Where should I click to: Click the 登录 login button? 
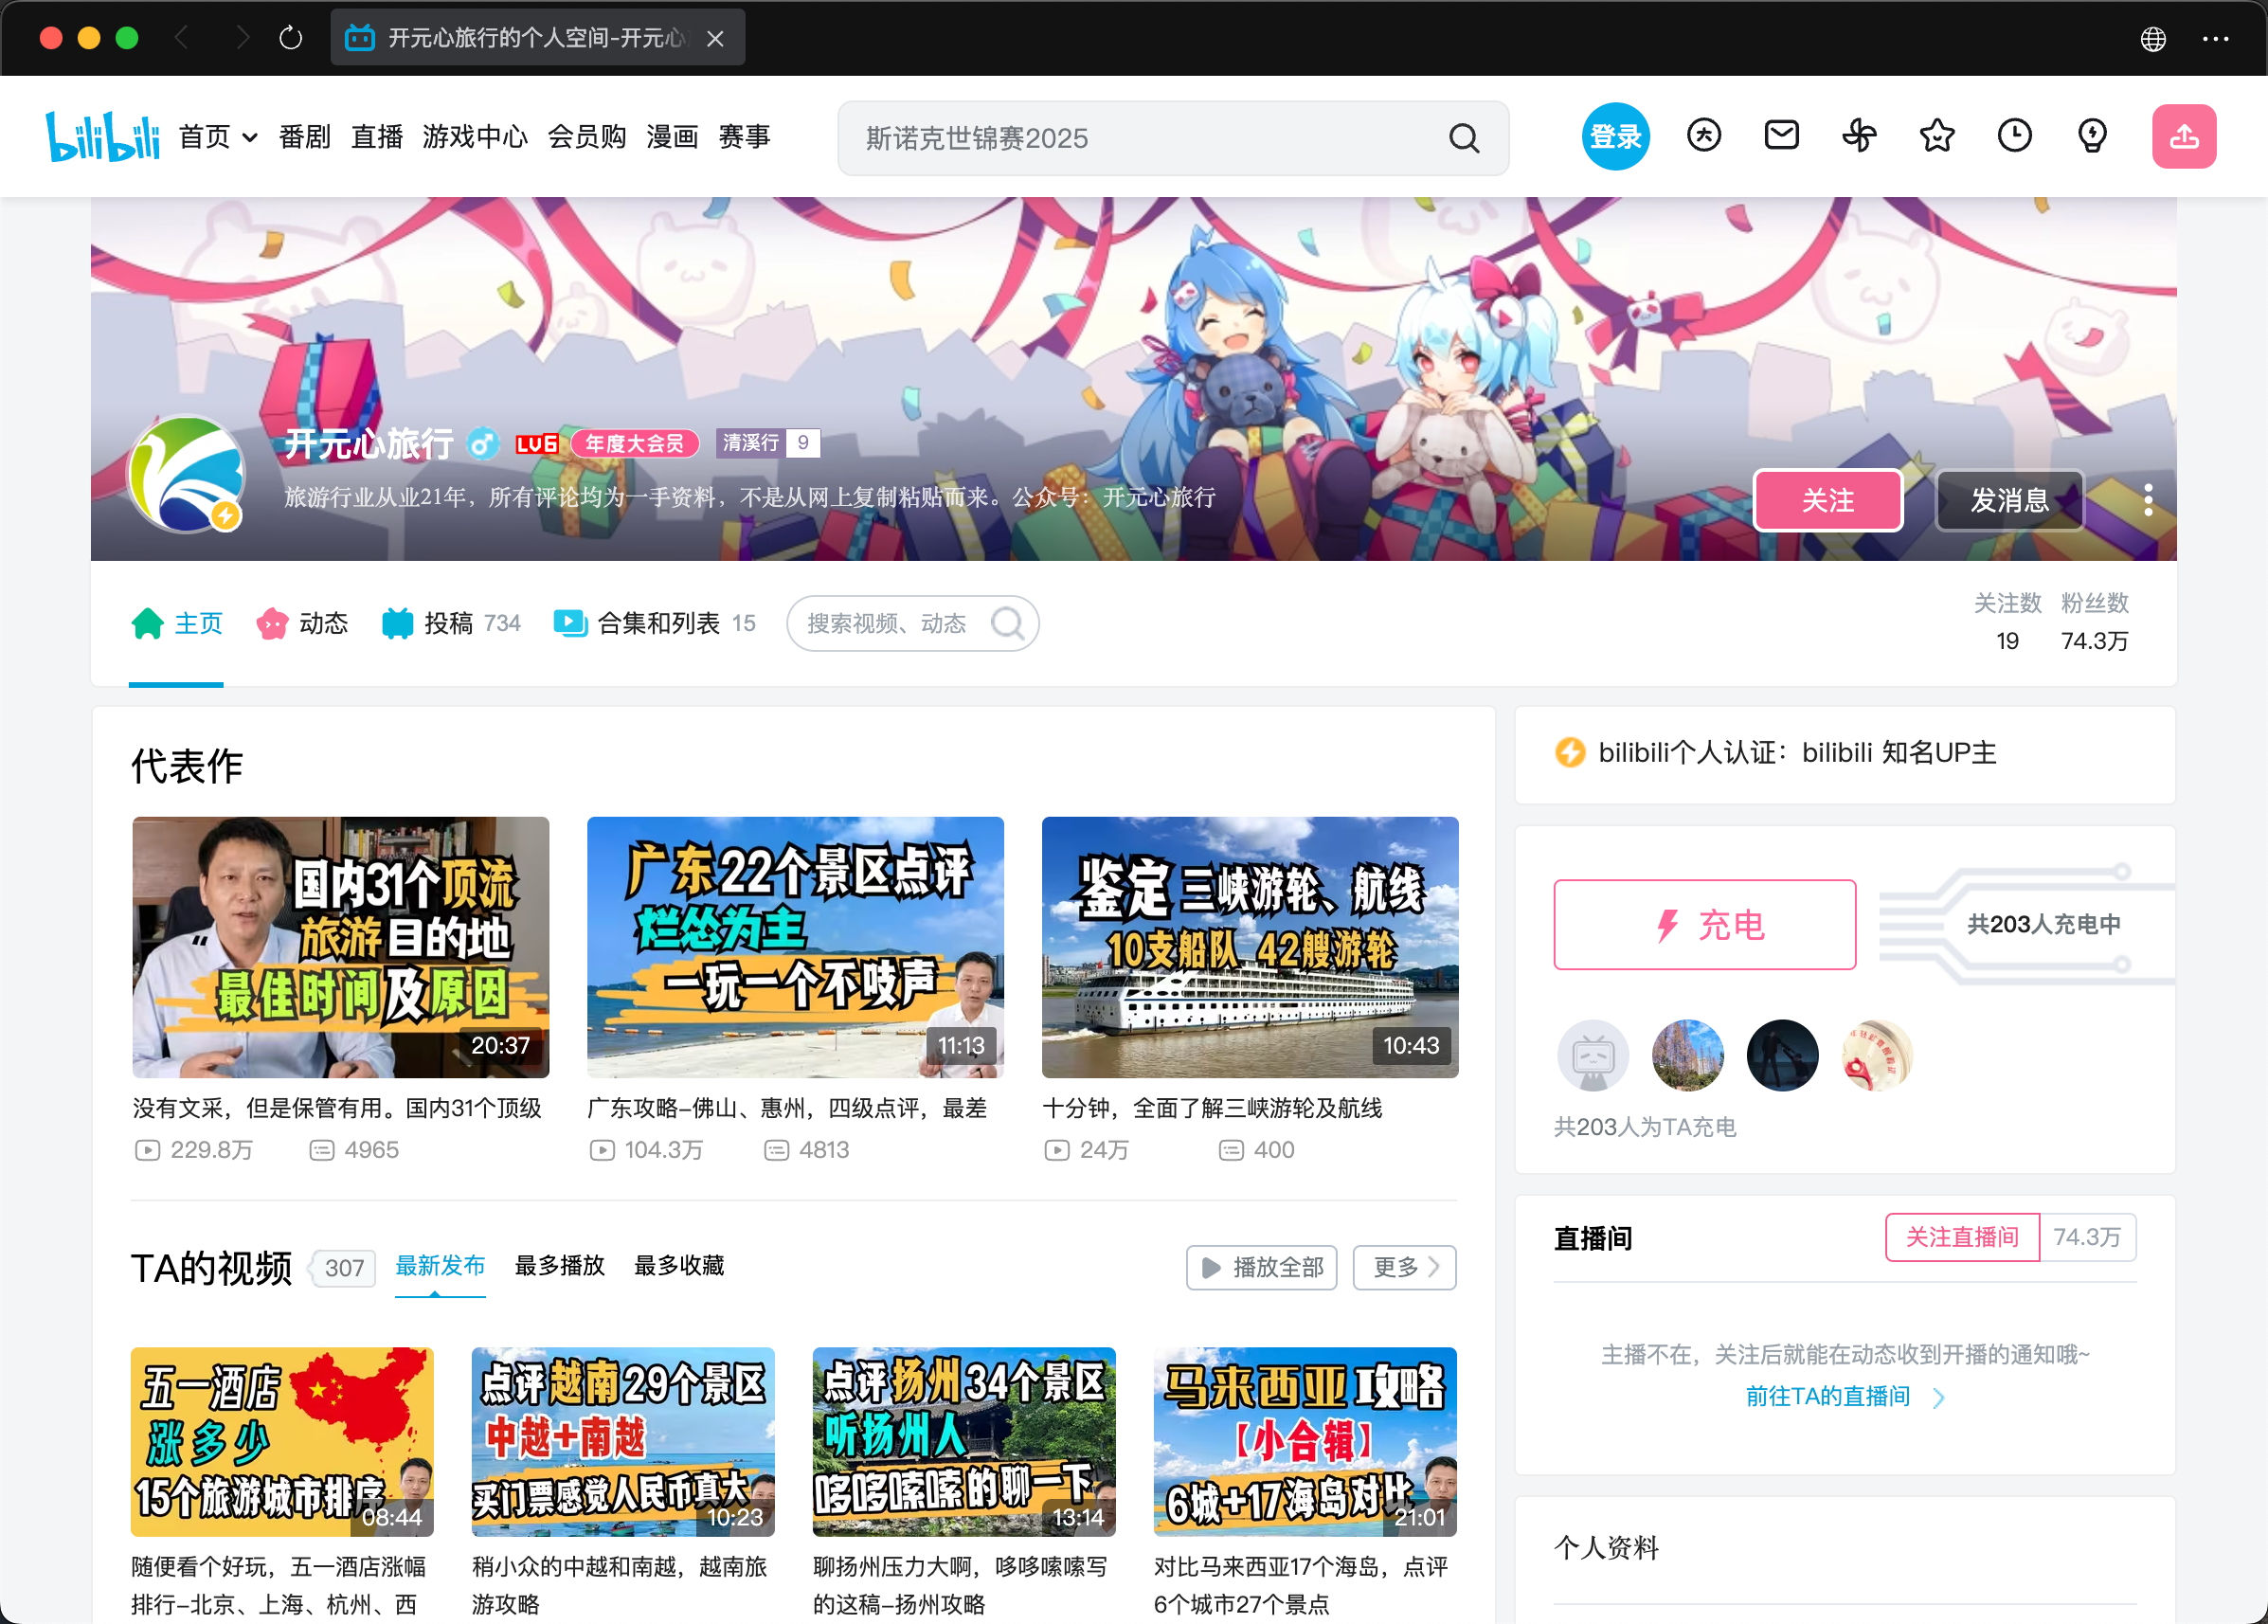1615,136
